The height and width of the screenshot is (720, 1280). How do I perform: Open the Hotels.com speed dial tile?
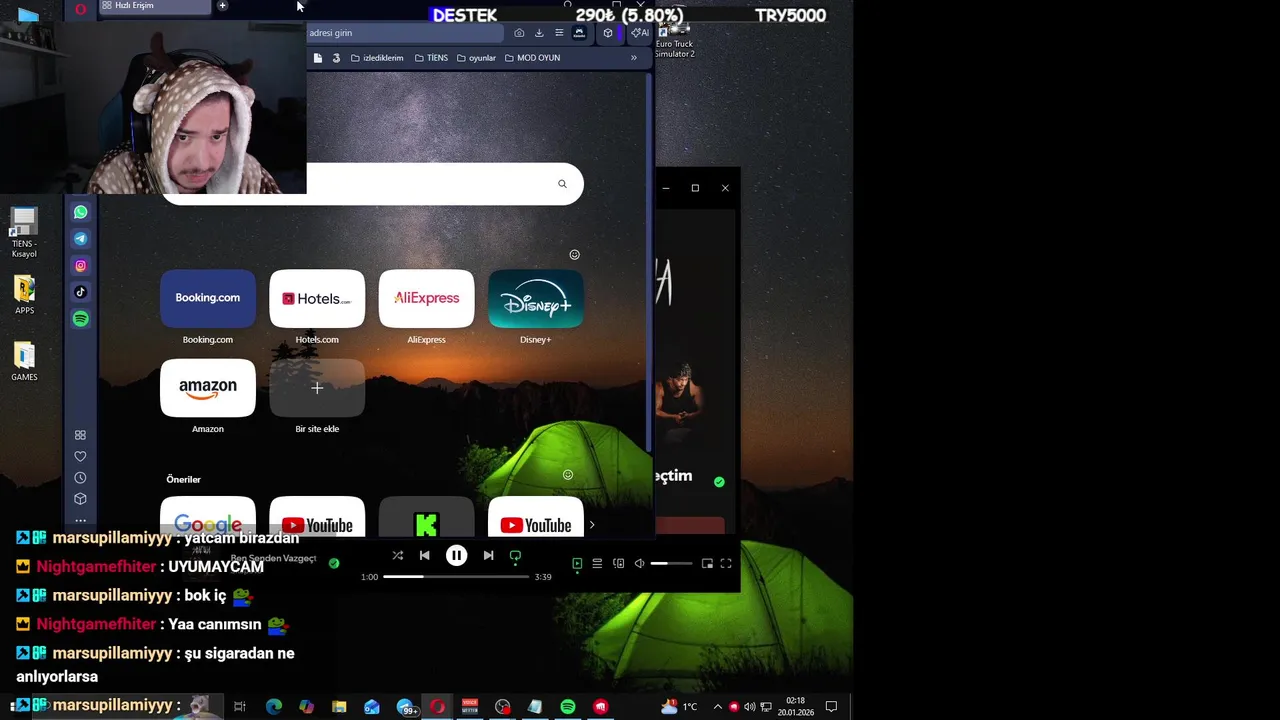[x=317, y=298]
